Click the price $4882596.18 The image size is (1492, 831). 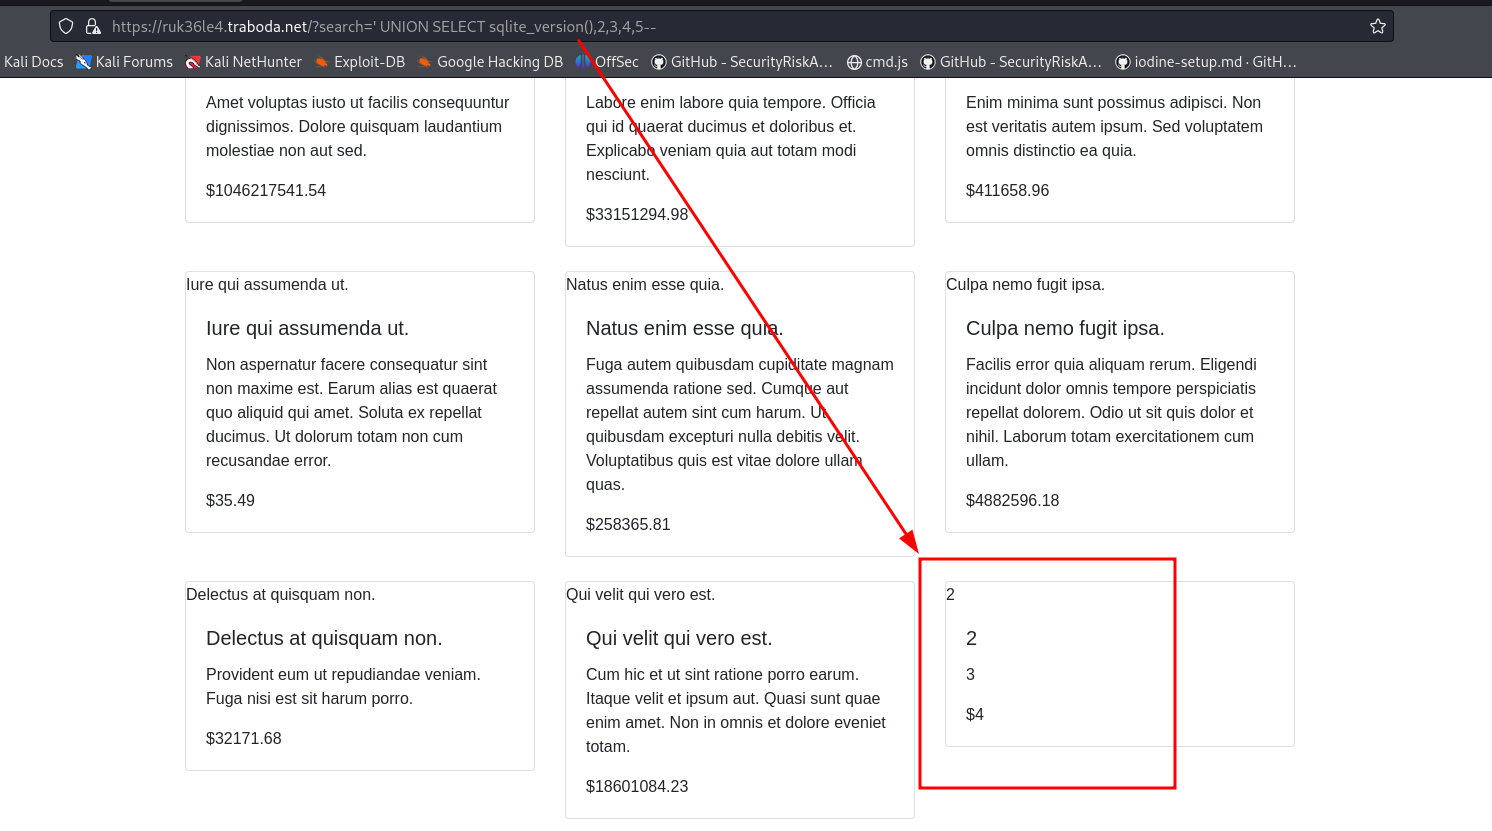(x=1012, y=500)
